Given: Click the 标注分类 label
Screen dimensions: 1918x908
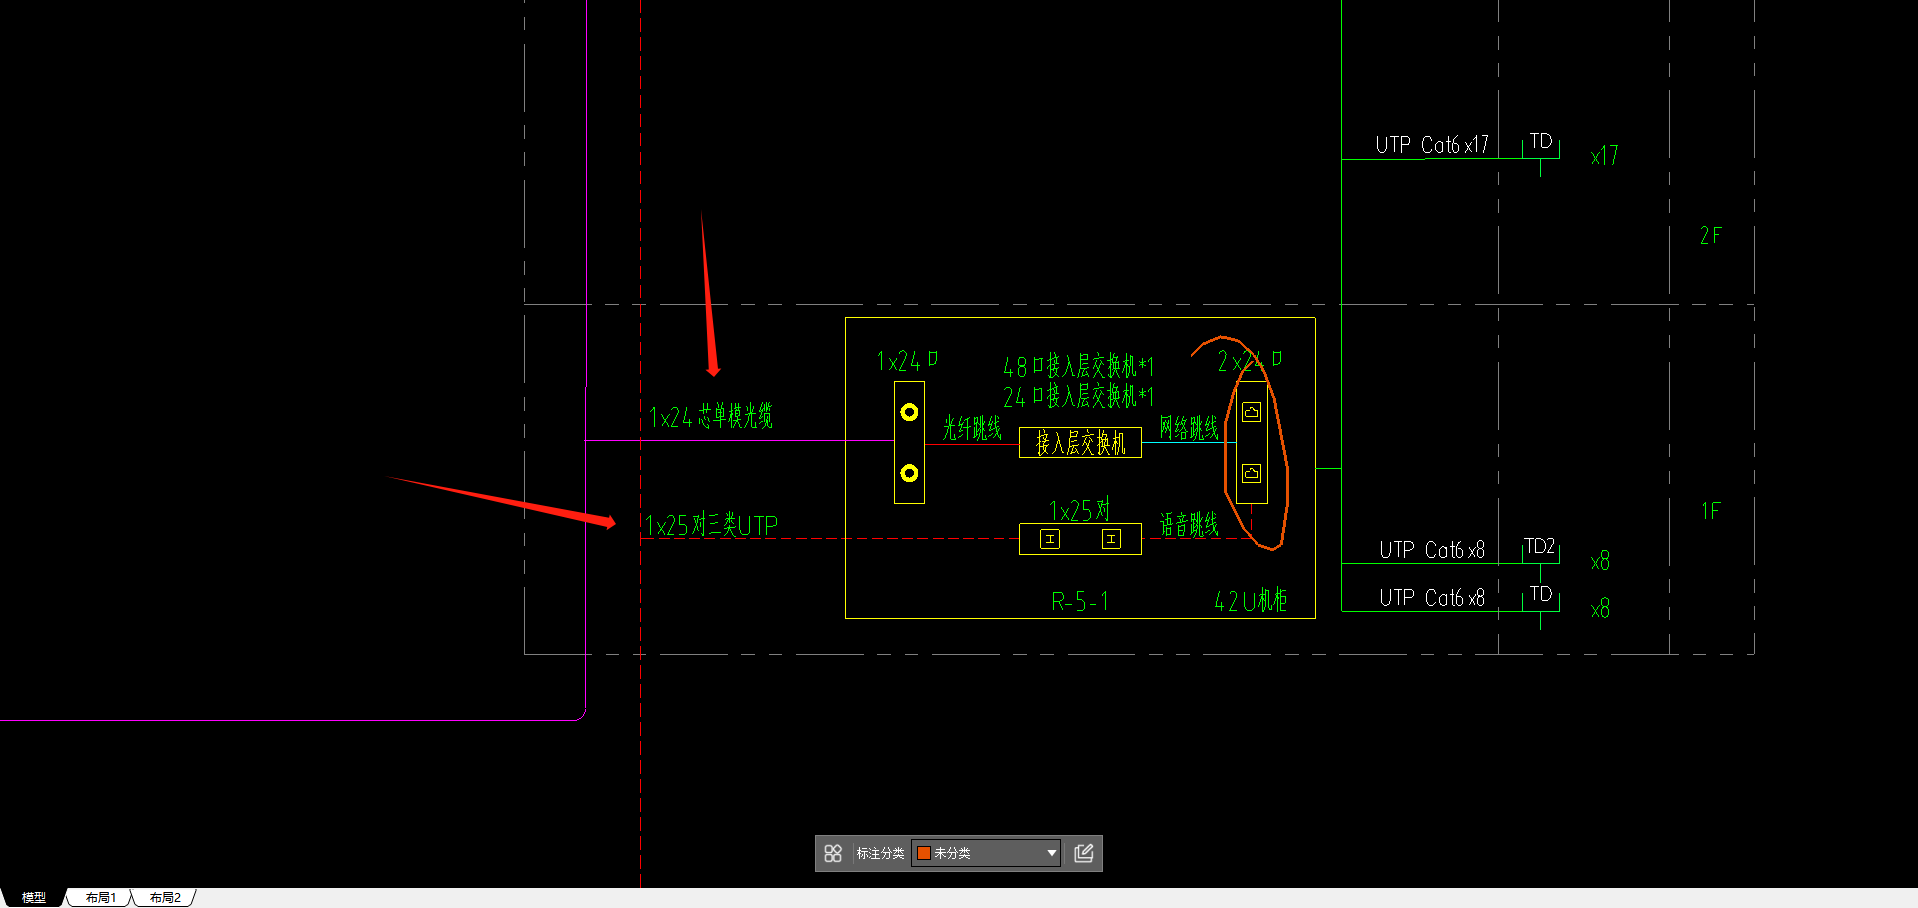Looking at the screenshot, I should (x=880, y=853).
